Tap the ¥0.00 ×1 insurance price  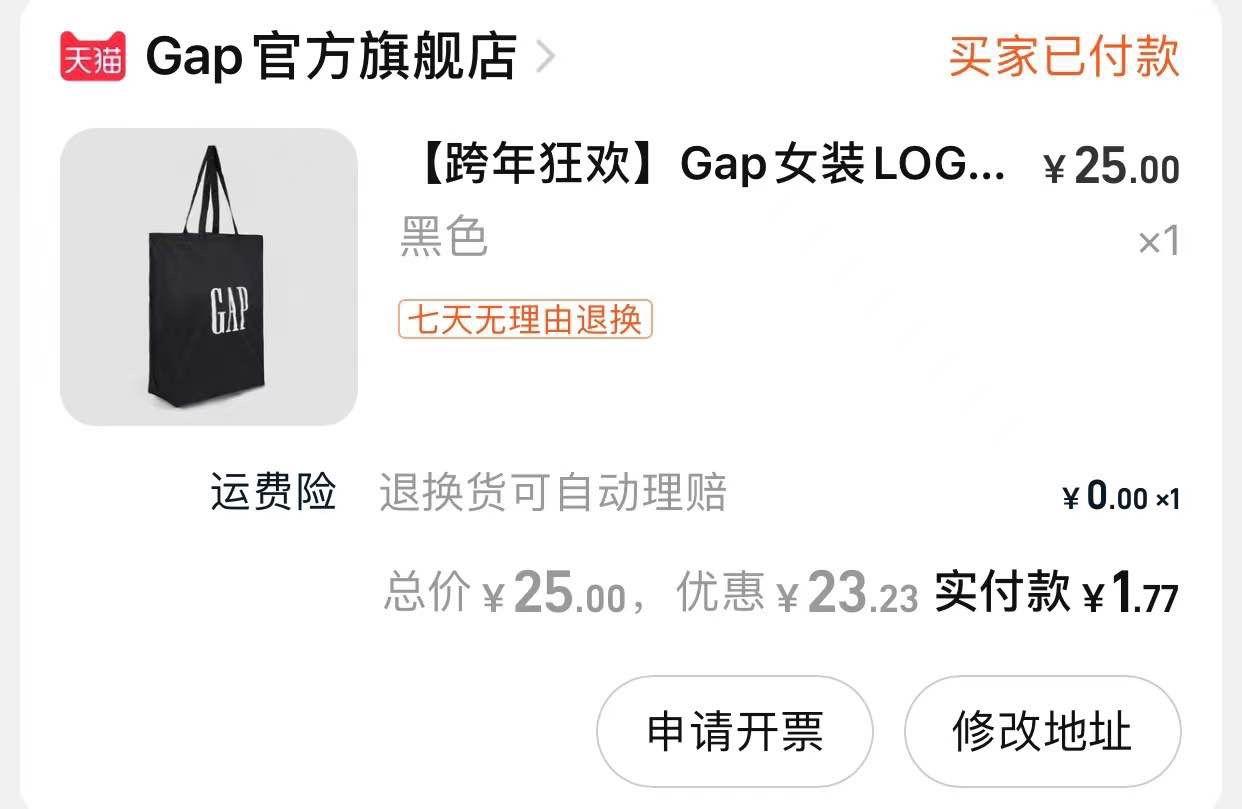(x=1121, y=496)
